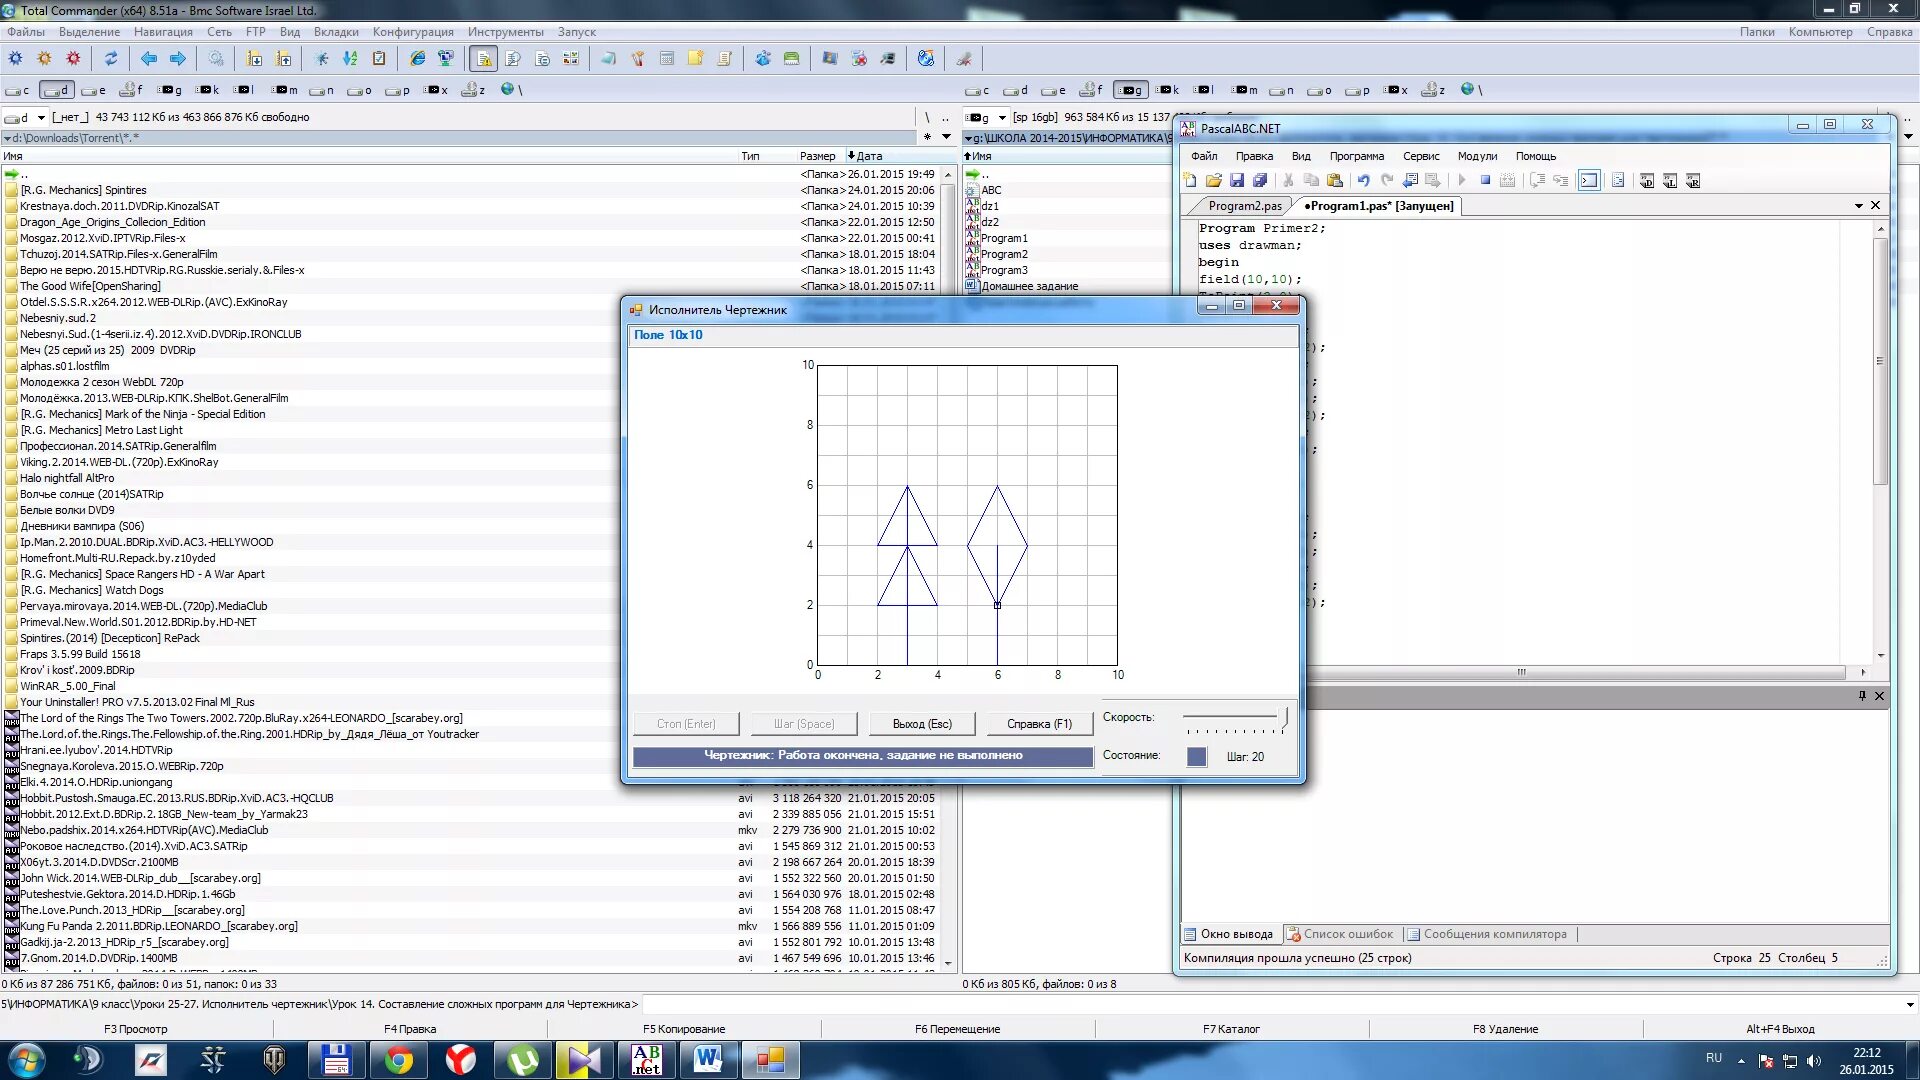
Task: Toggle the output window button in PascalABC toolbar
Action: tap(1589, 181)
